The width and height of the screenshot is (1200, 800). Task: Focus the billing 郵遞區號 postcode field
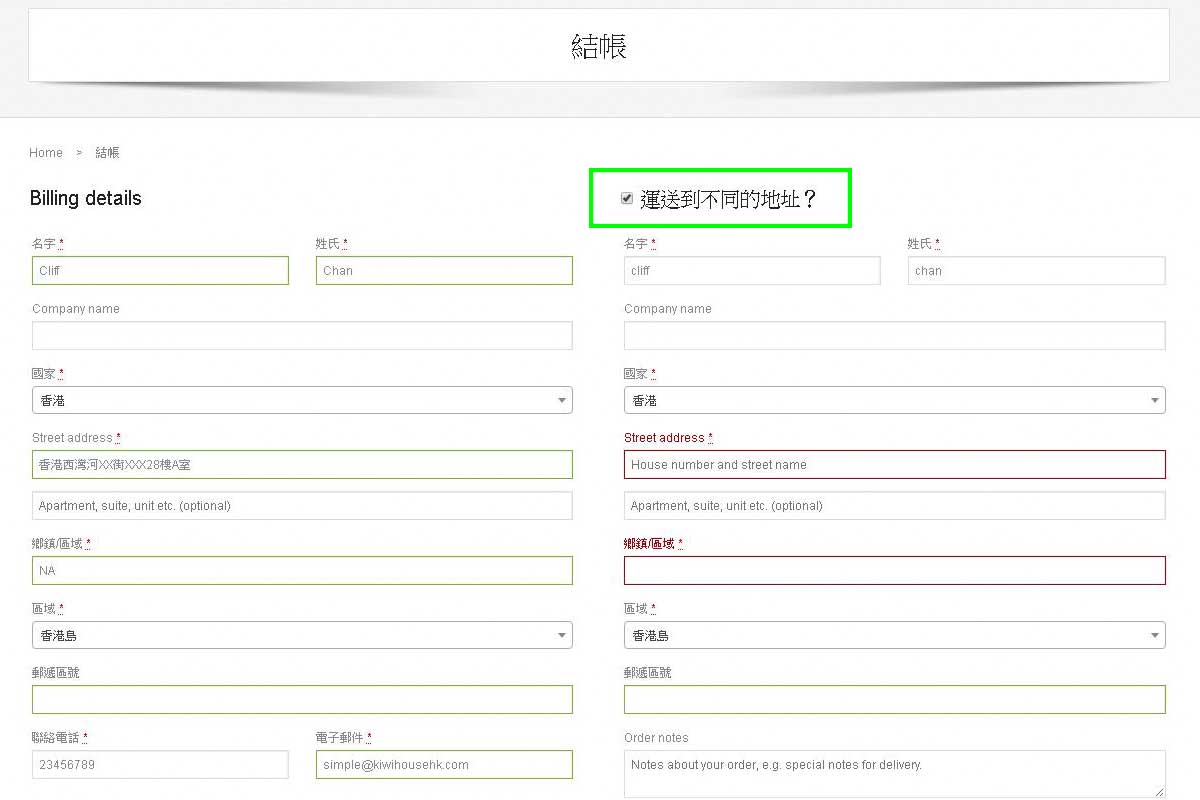(302, 699)
